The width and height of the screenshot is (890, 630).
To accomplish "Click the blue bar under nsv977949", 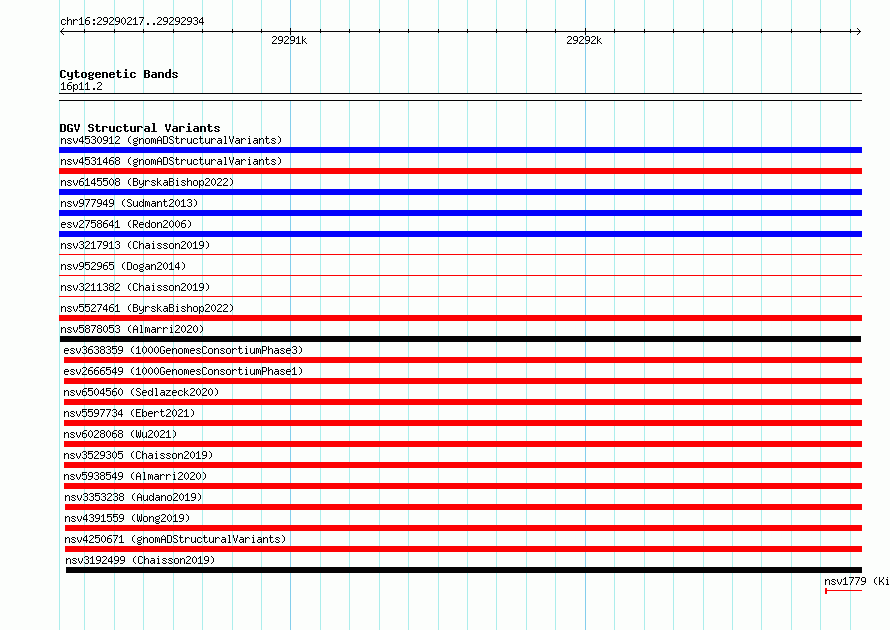I will [x=460, y=213].
